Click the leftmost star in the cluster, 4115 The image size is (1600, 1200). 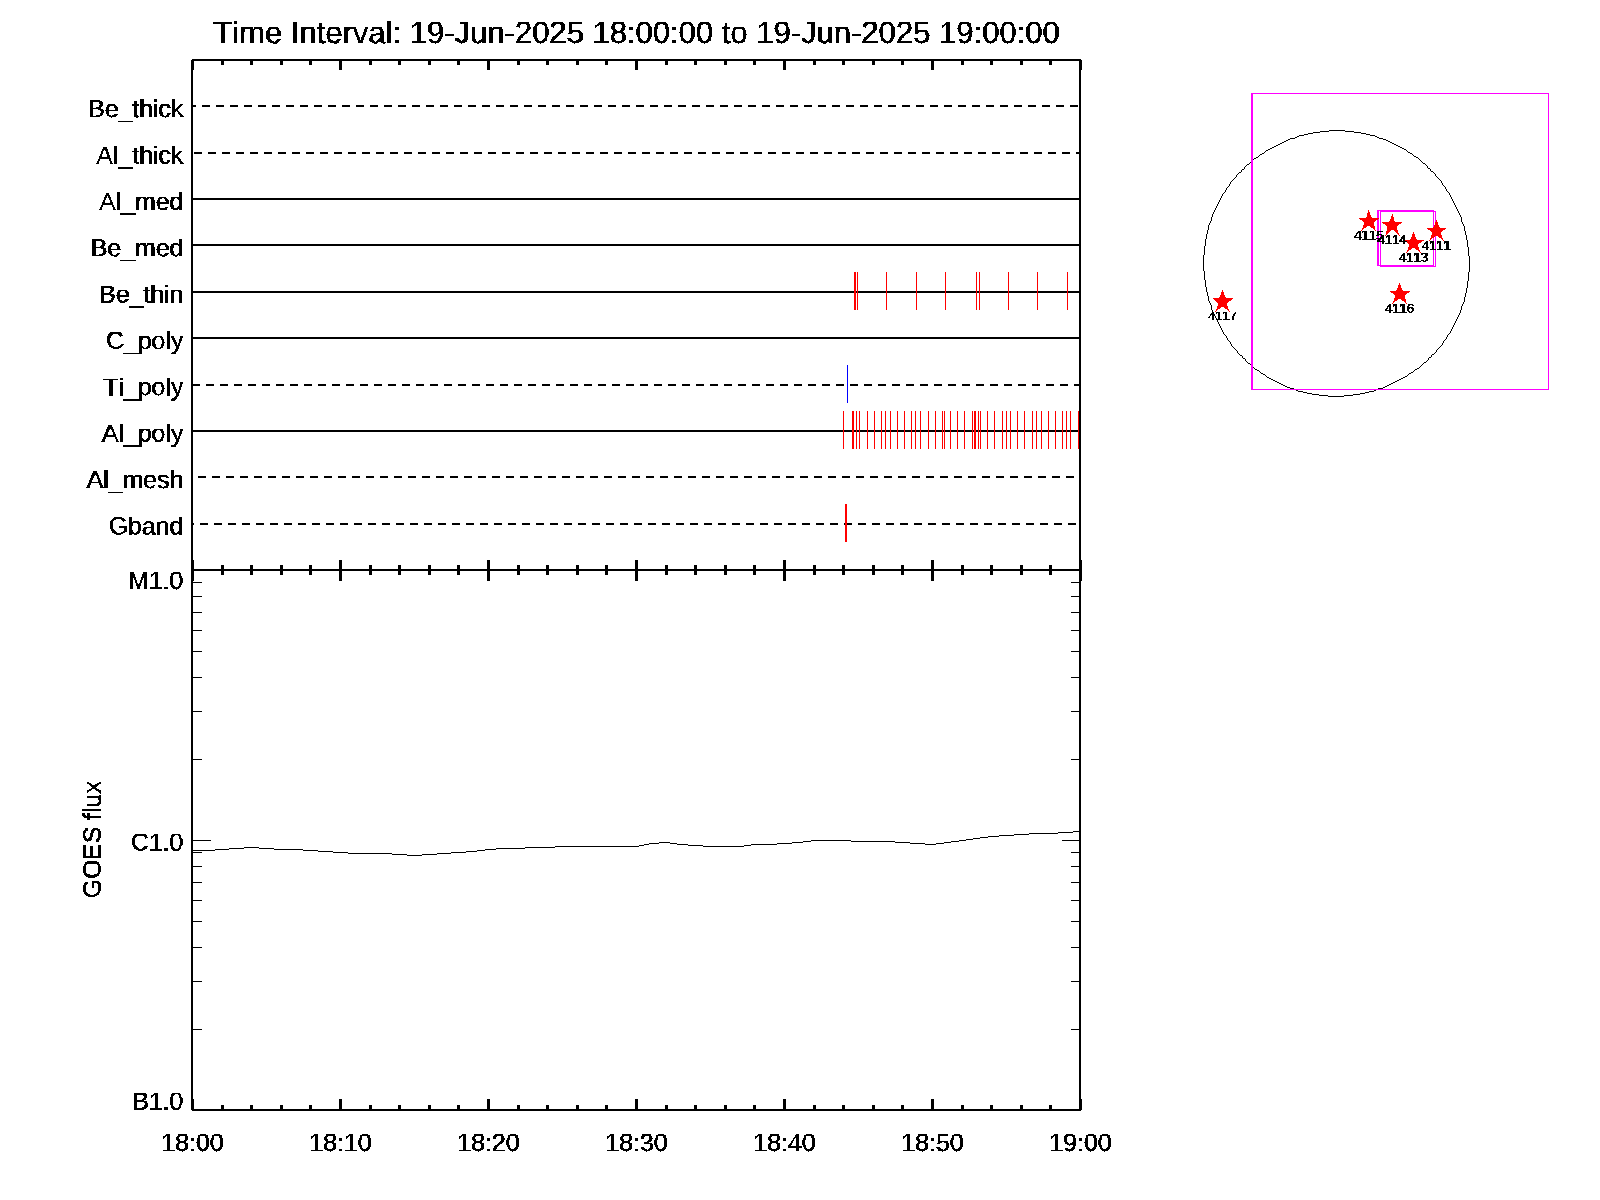[1368, 221]
